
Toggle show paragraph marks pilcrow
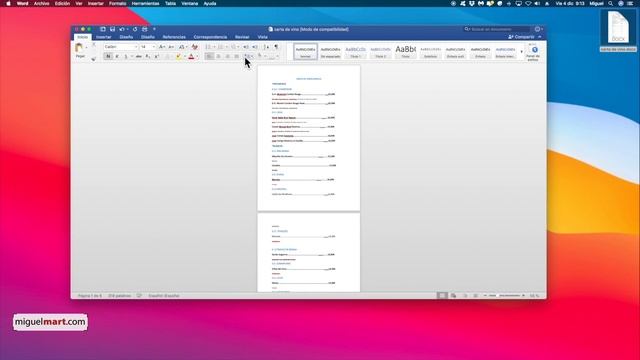(276, 47)
